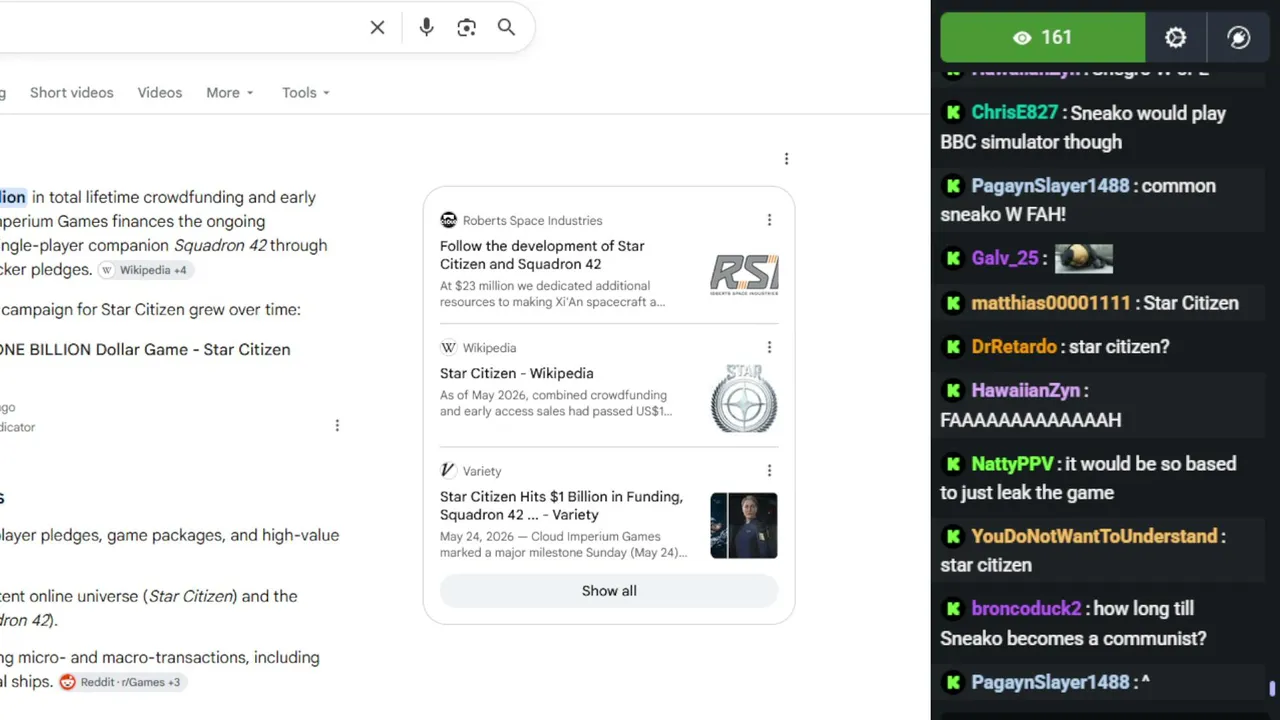Screen dimensions: 1280x720
Task: Open 'Star Citizen Hits $1 Billion in Funding' article
Action: click(x=561, y=506)
